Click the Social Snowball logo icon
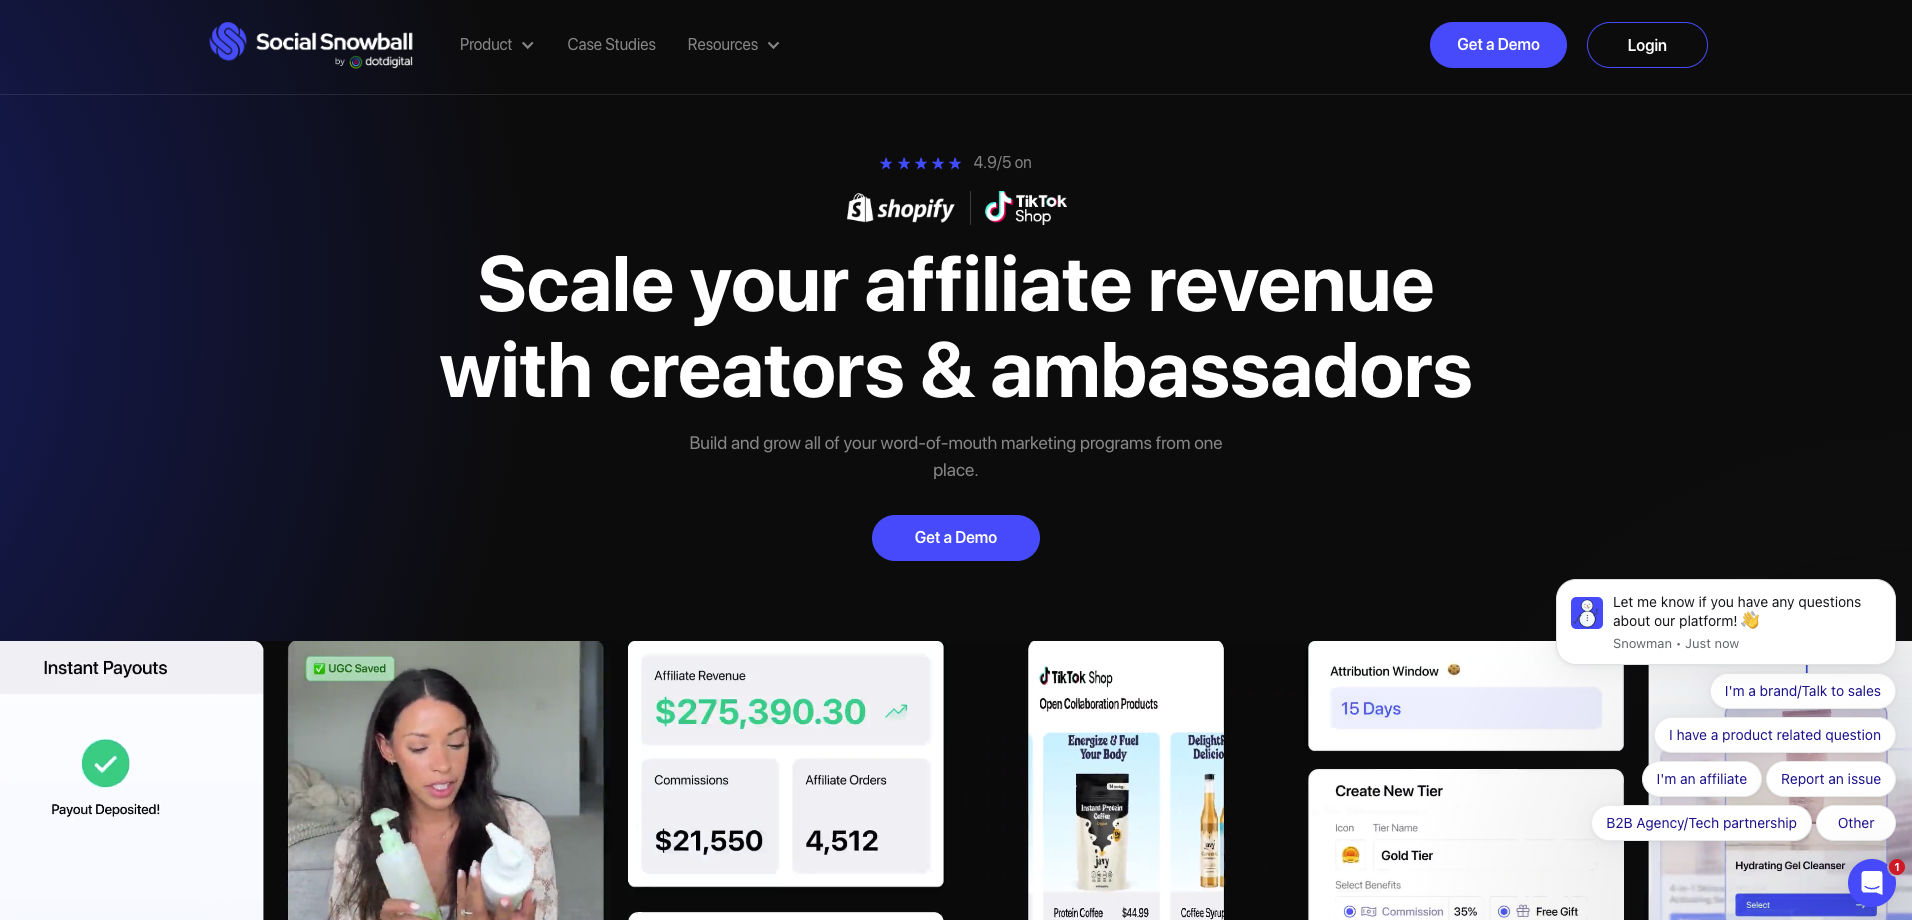Image resolution: width=1912 pixels, height=920 pixels. tap(228, 42)
